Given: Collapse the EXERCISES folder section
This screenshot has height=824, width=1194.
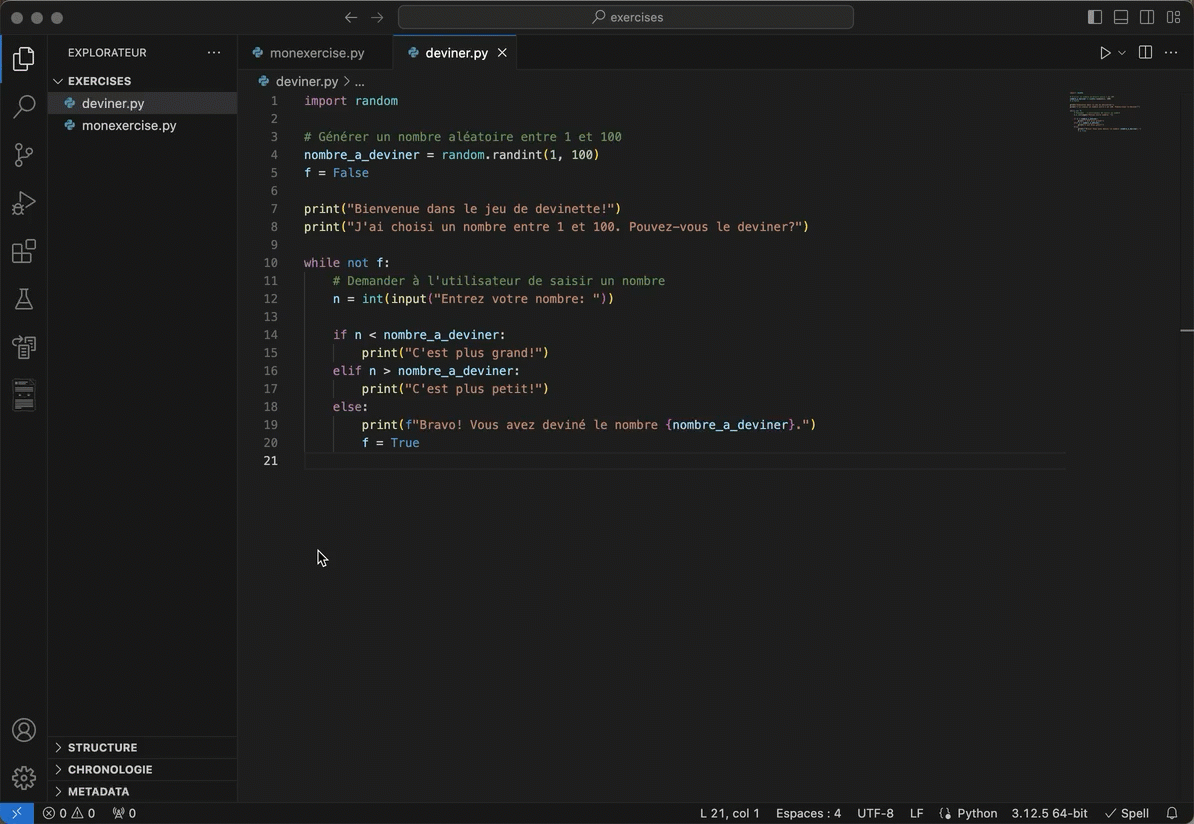Looking at the screenshot, I should coord(142,81).
